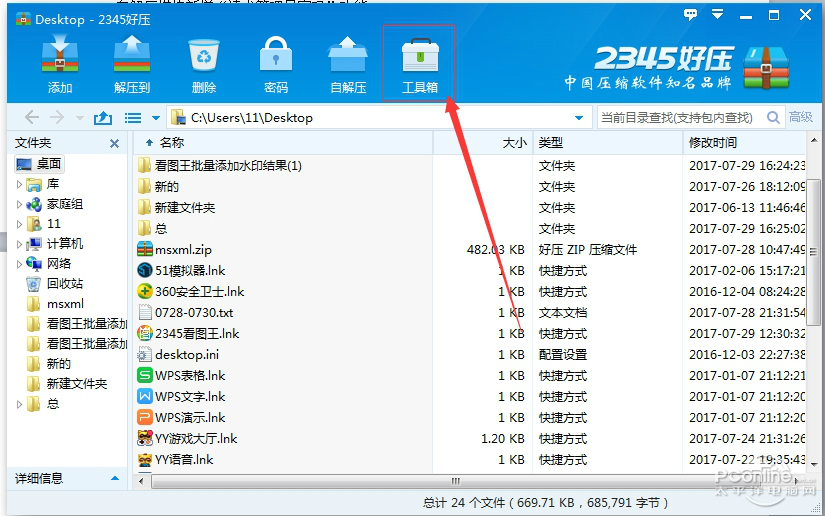This screenshot has height=516, width=825.
Task: Click the 好压 ZIP 压缩文件 type cell
Action: [588, 249]
